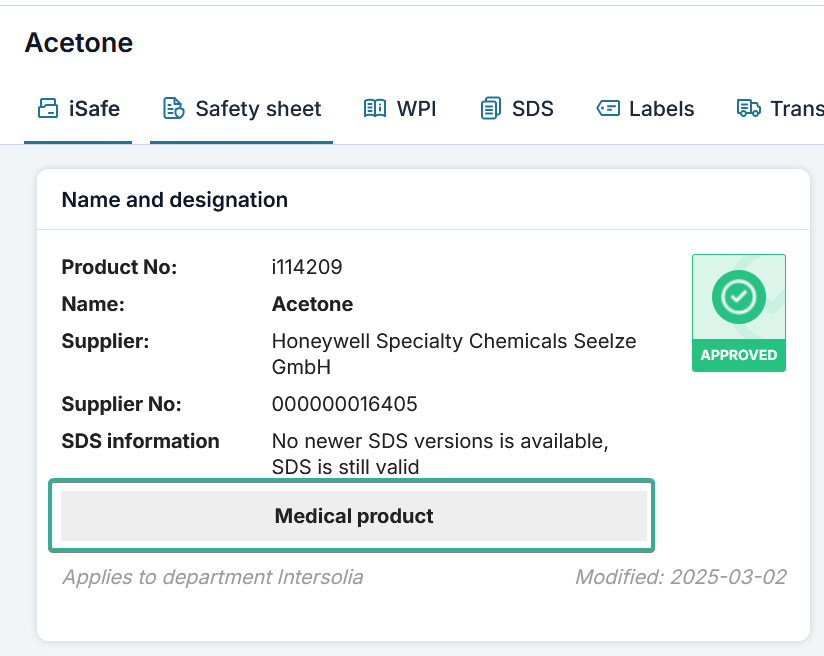Select the WPI tab
Image resolution: width=824 pixels, height=656 pixels.
416,109
